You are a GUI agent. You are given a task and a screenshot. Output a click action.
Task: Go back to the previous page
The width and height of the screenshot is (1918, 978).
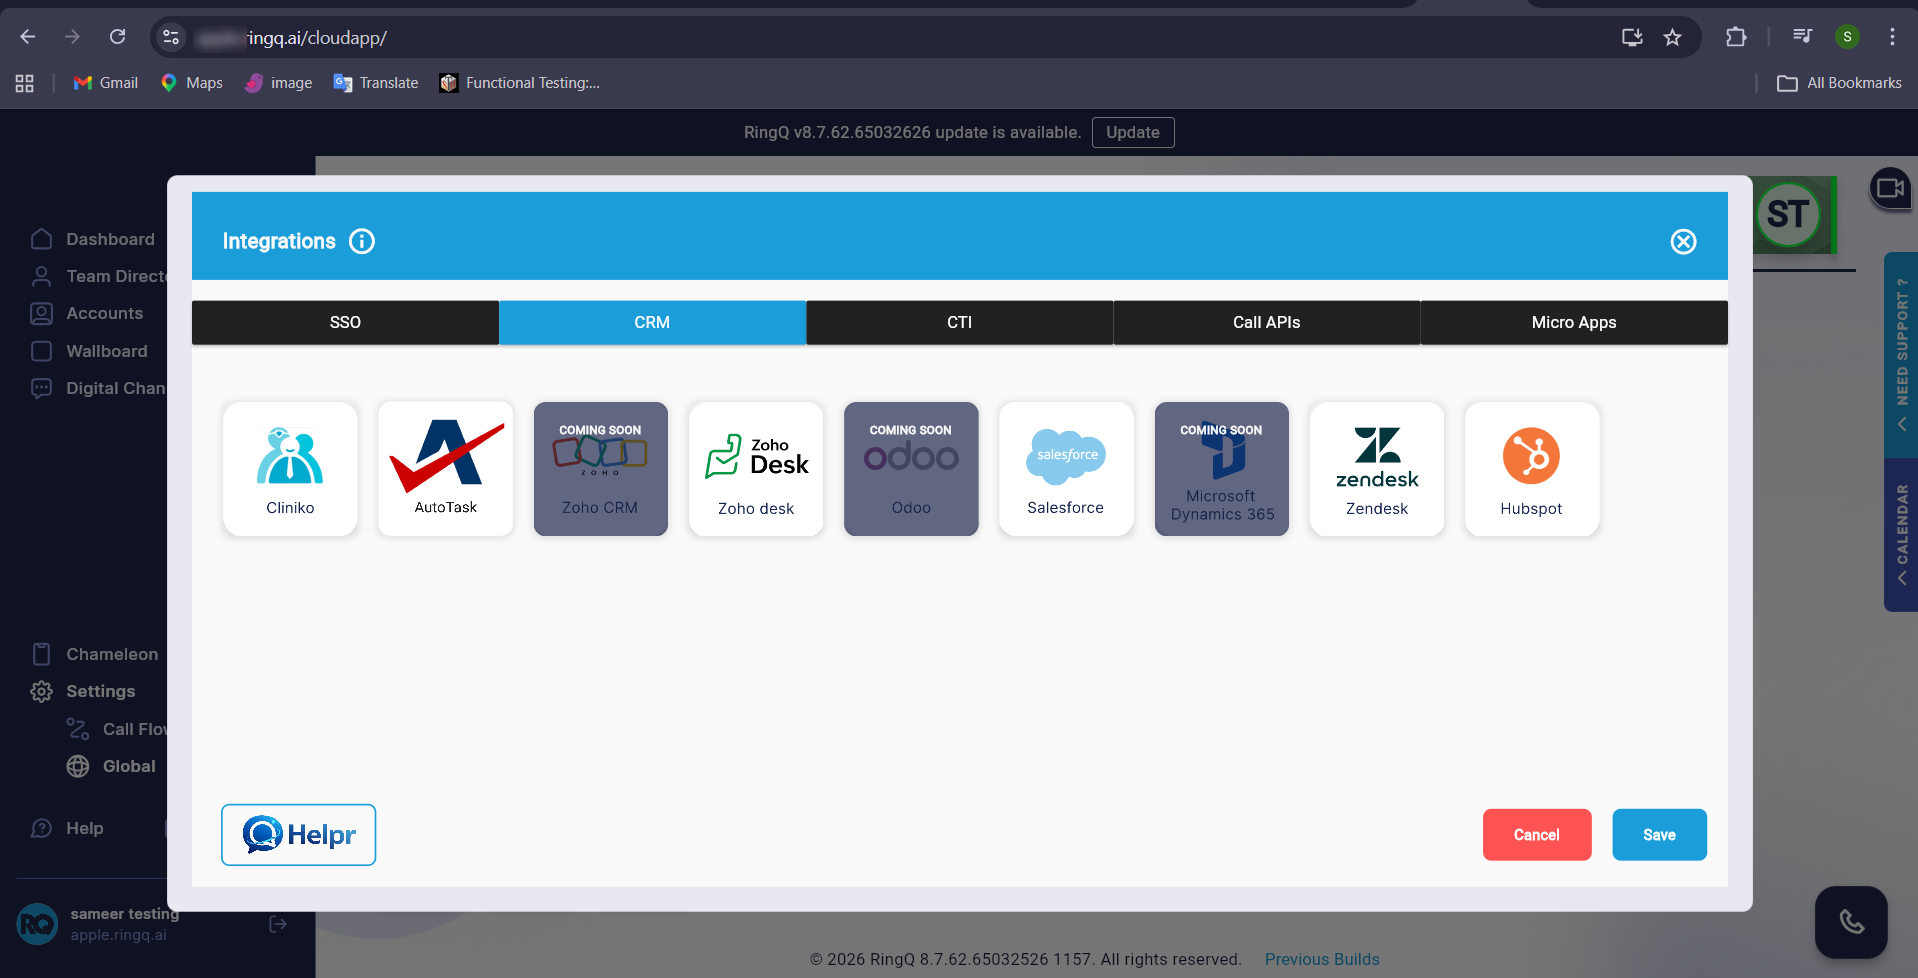click(27, 37)
